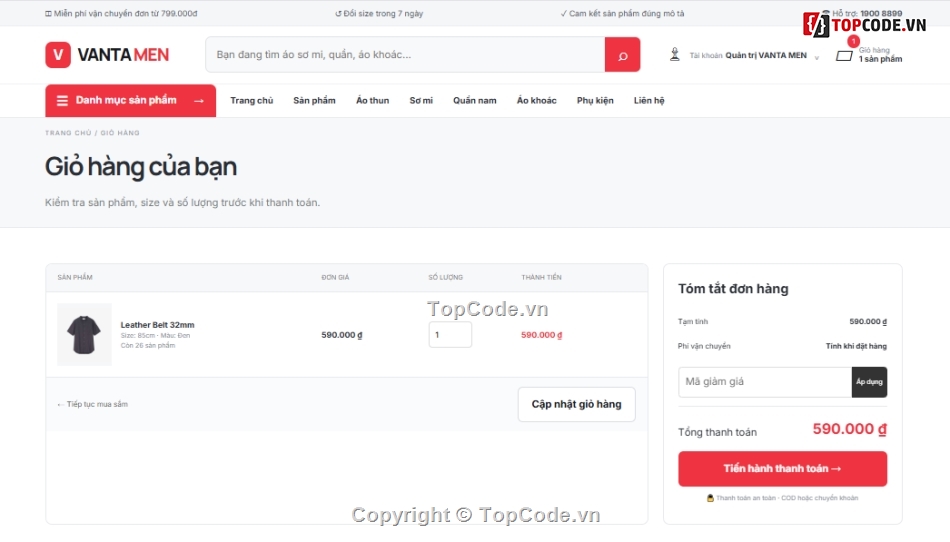950x542 pixels.
Task: Select the Sơ mi menu item
Action: 421,101
